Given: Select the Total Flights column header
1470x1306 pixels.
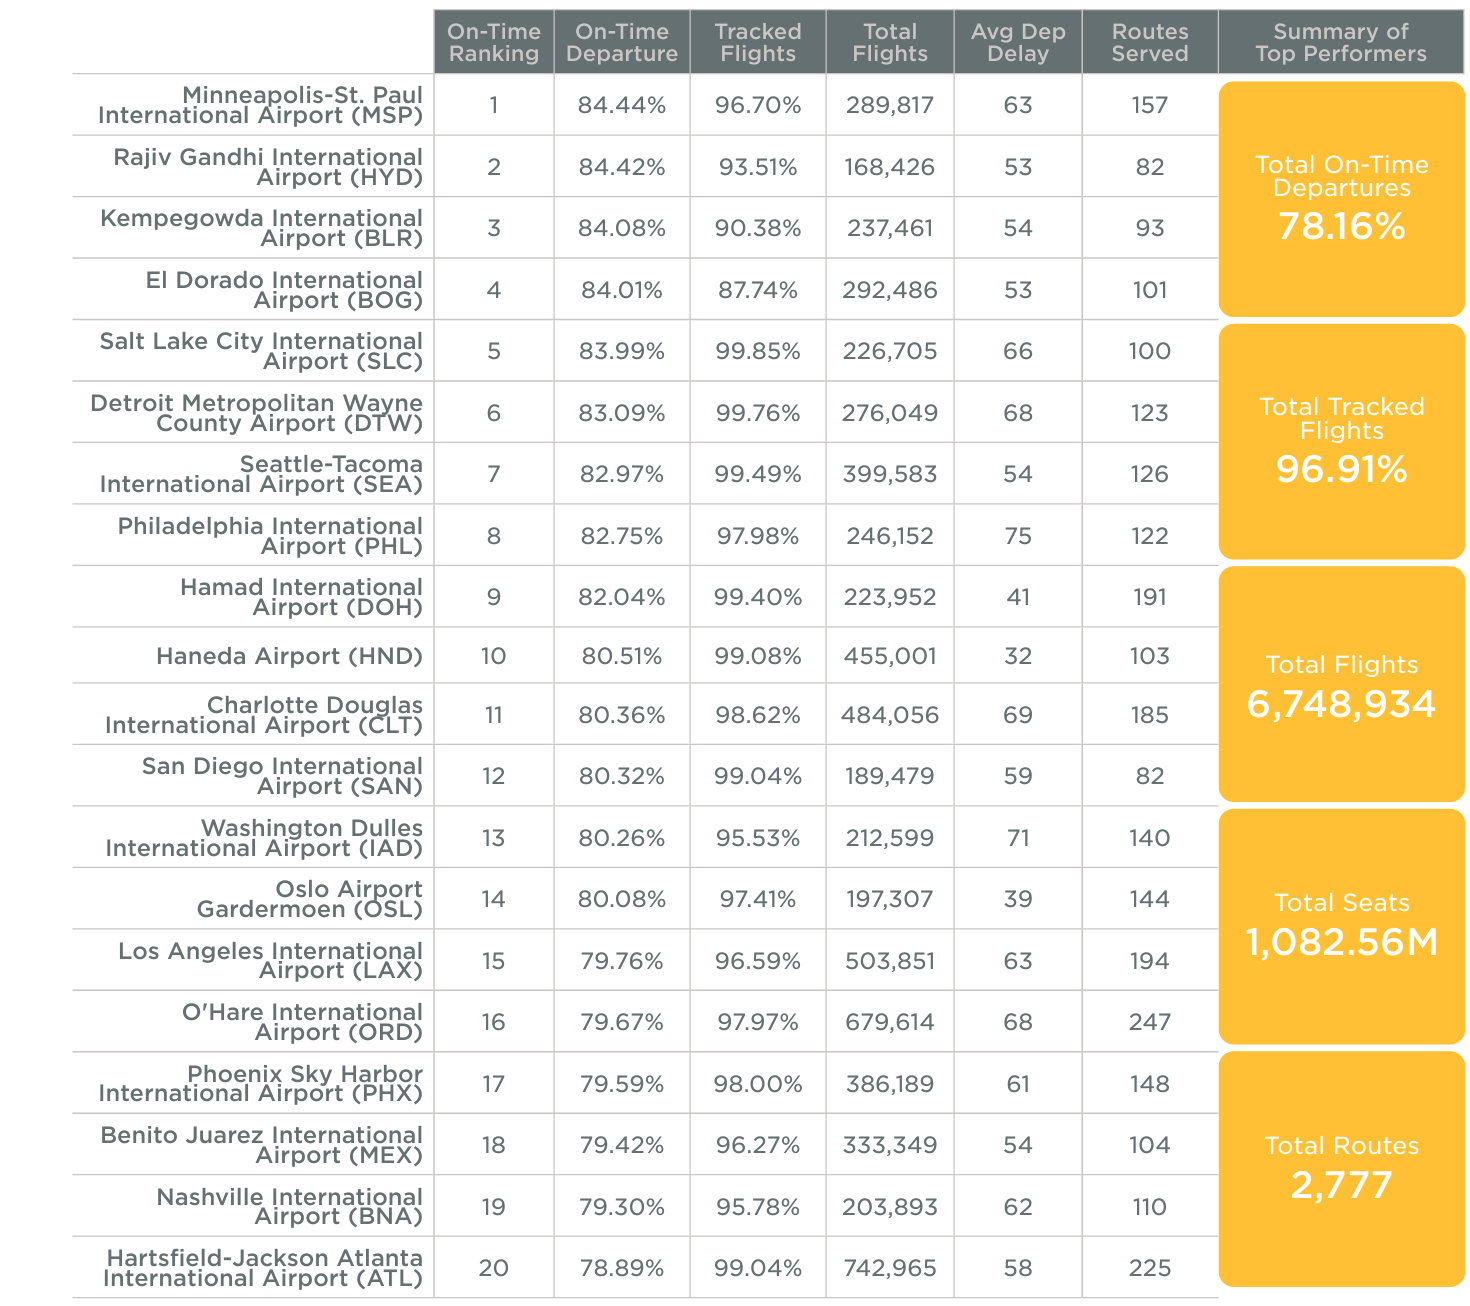Looking at the screenshot, I should click(x=890, y=43).
